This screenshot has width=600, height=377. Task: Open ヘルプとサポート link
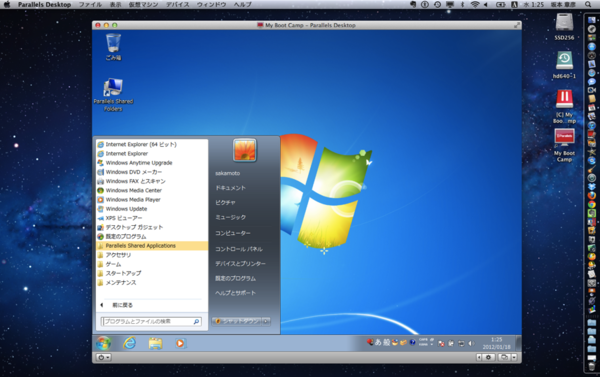pos(235,293)
